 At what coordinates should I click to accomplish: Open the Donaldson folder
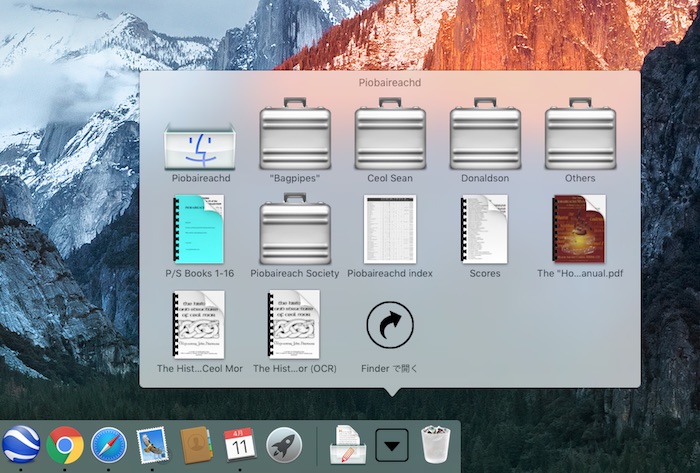(485, 135)
